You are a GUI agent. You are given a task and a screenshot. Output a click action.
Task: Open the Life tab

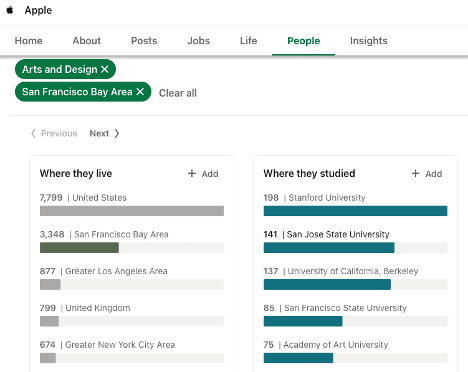click(249, 41)
